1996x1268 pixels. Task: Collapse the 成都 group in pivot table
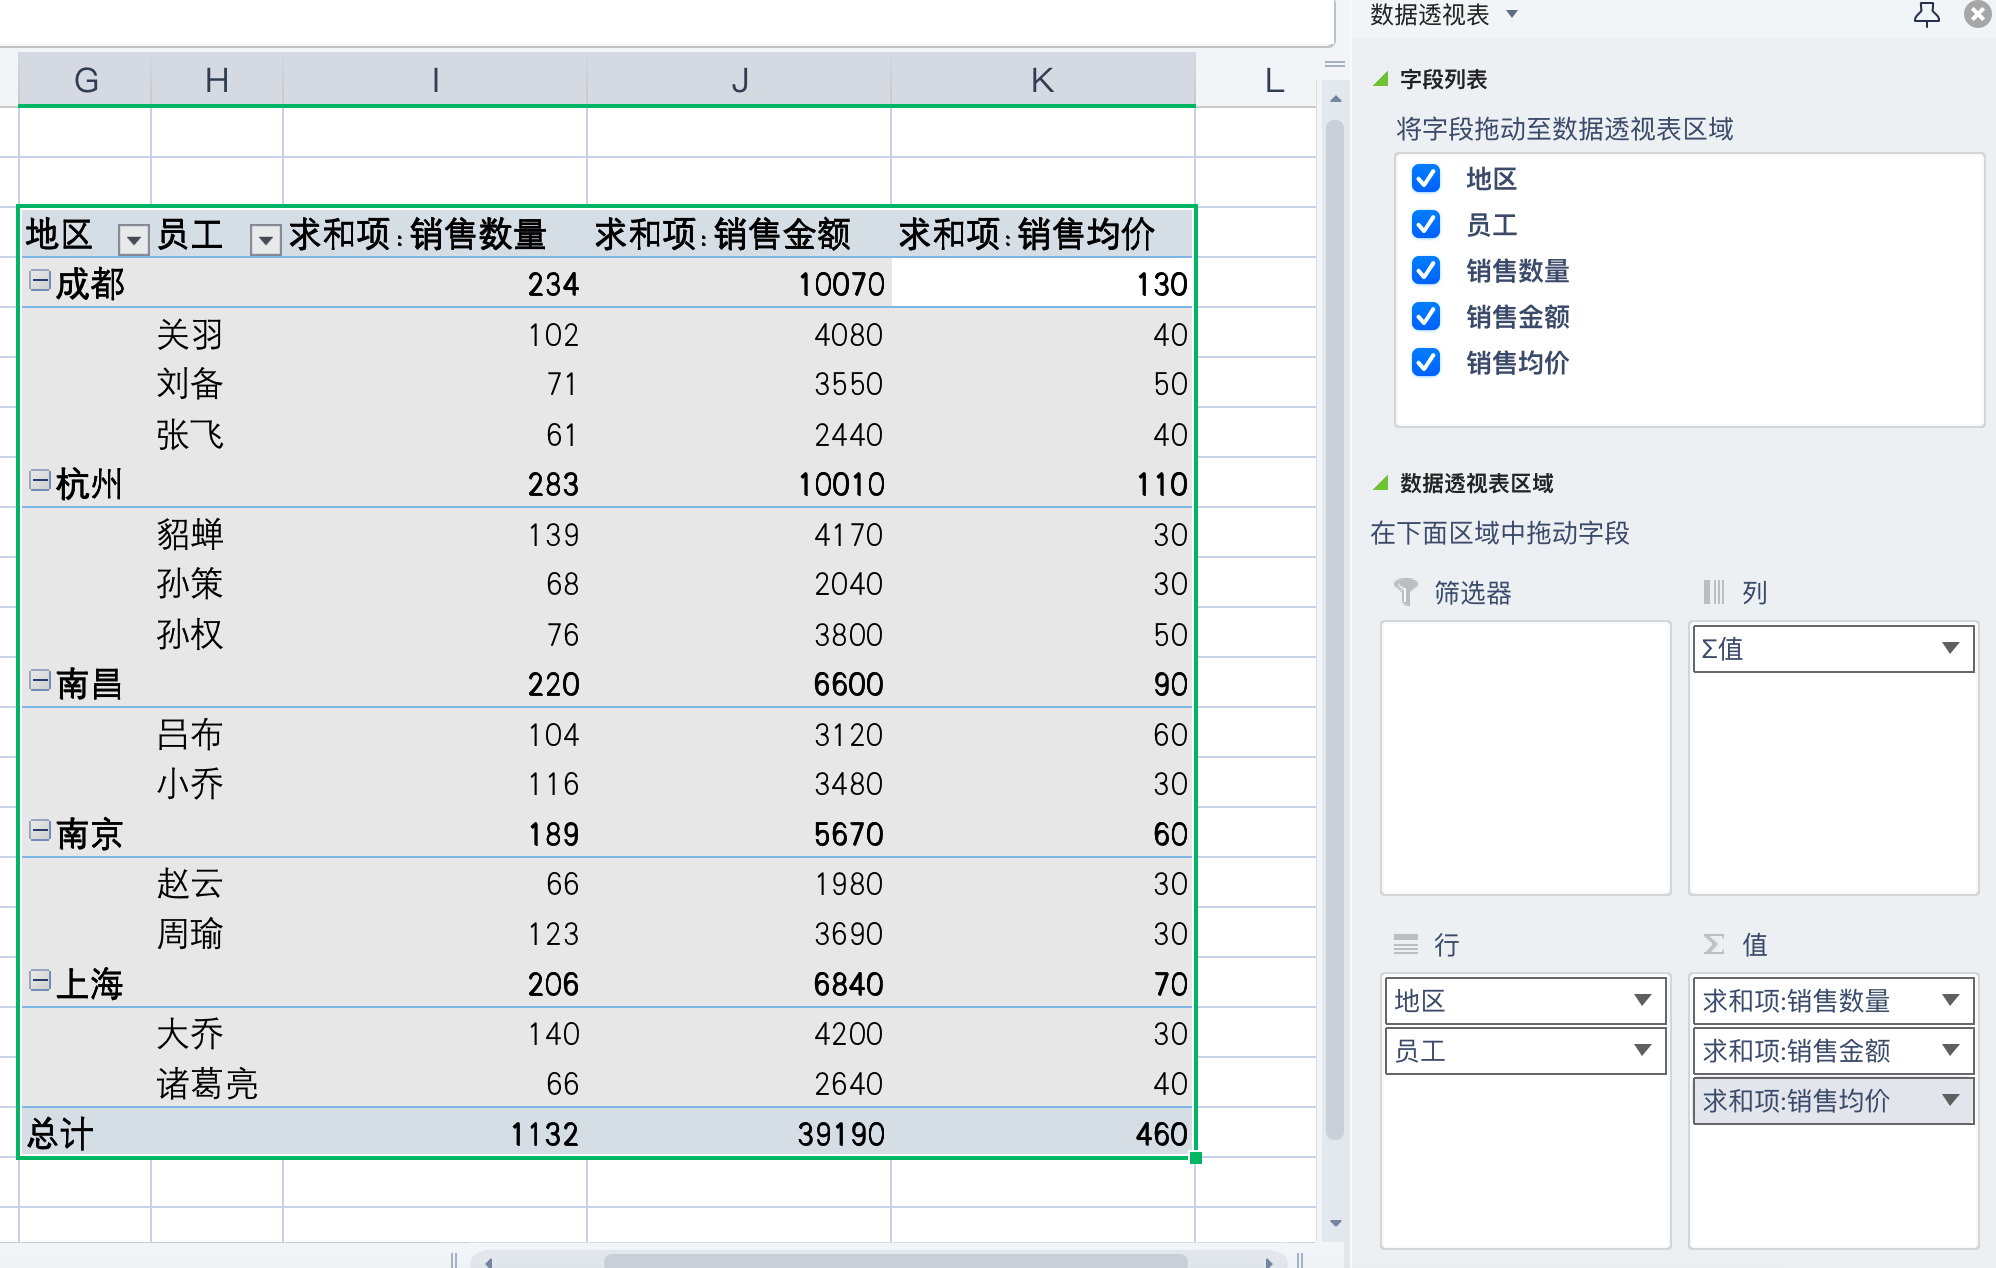click(x=40, y=282)
